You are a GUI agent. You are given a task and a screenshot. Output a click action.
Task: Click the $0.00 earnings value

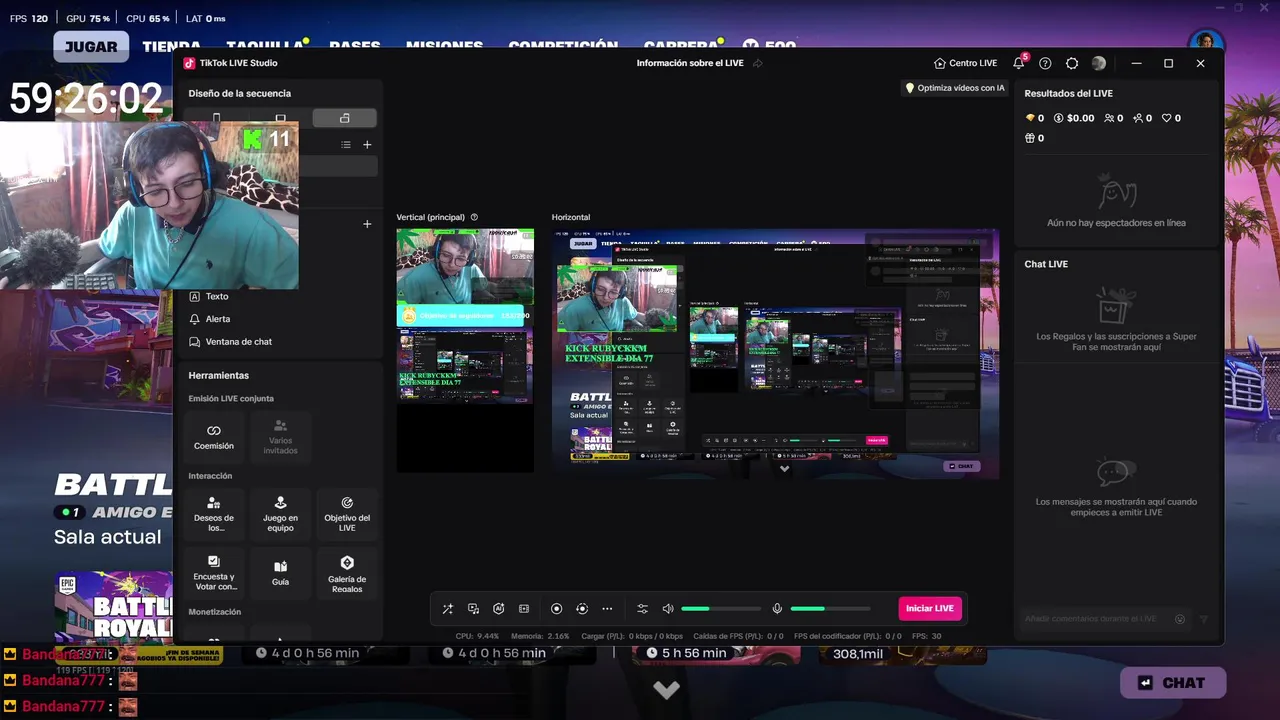pyautogui.click(x=1074, y=118)
